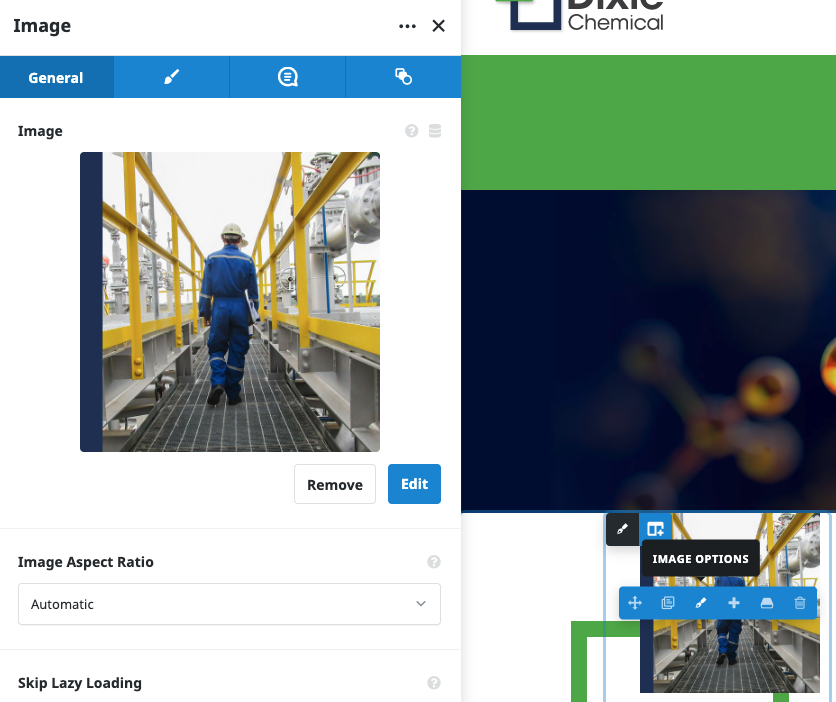
Task: Open the Image Aspect Ratio dropdown
Action: coord(229,604)
